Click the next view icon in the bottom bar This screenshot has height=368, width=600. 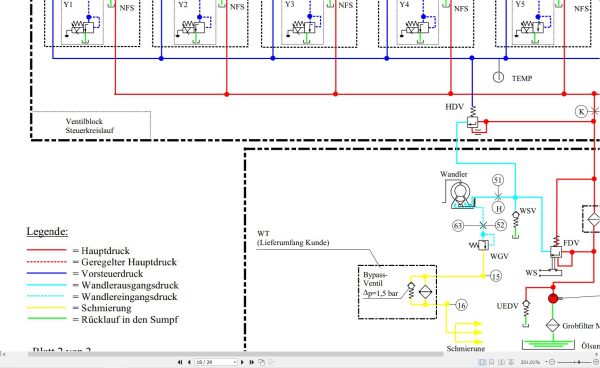[x=271, y=362]
